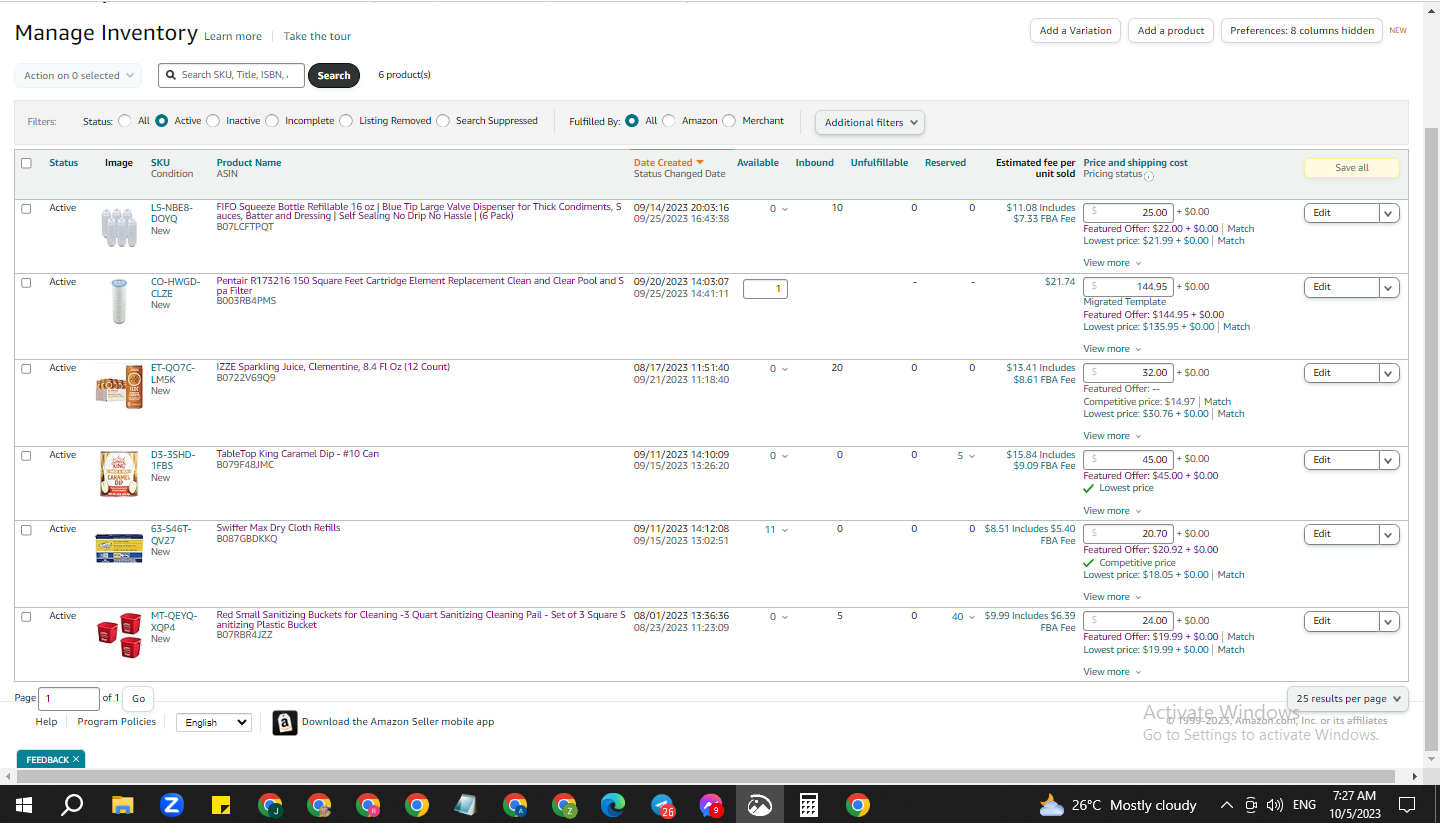Open the 25 results per page dropdown

(x=1348, y=698)
